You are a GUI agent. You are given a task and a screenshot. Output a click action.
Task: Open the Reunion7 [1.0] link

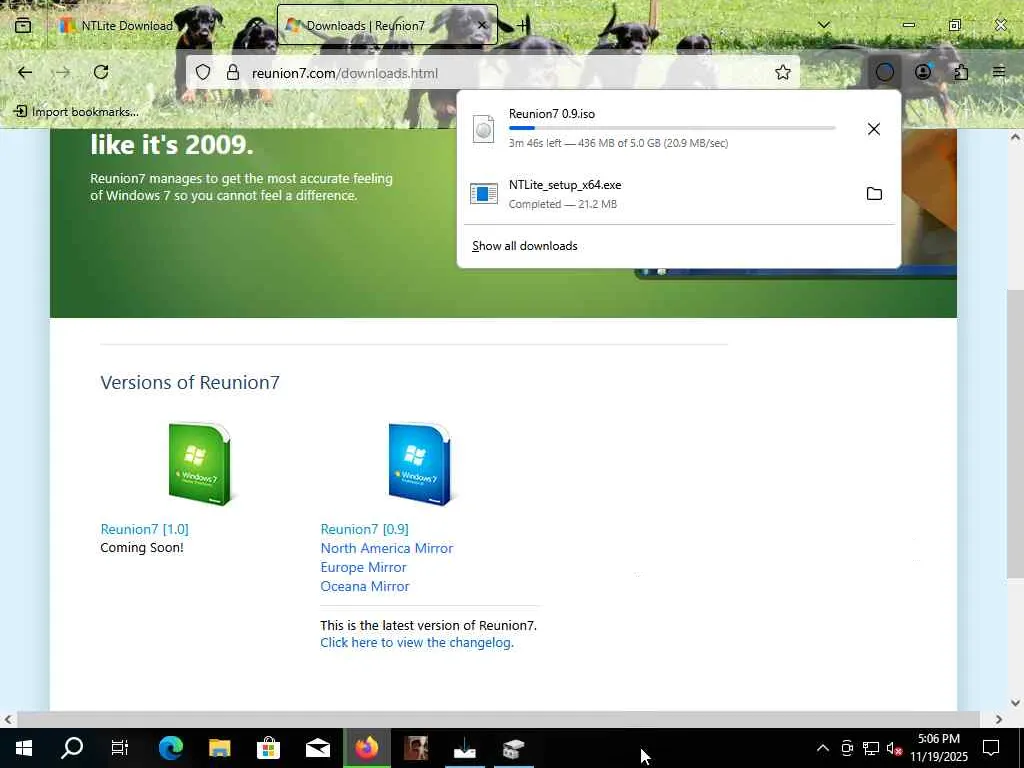point(144,529)
